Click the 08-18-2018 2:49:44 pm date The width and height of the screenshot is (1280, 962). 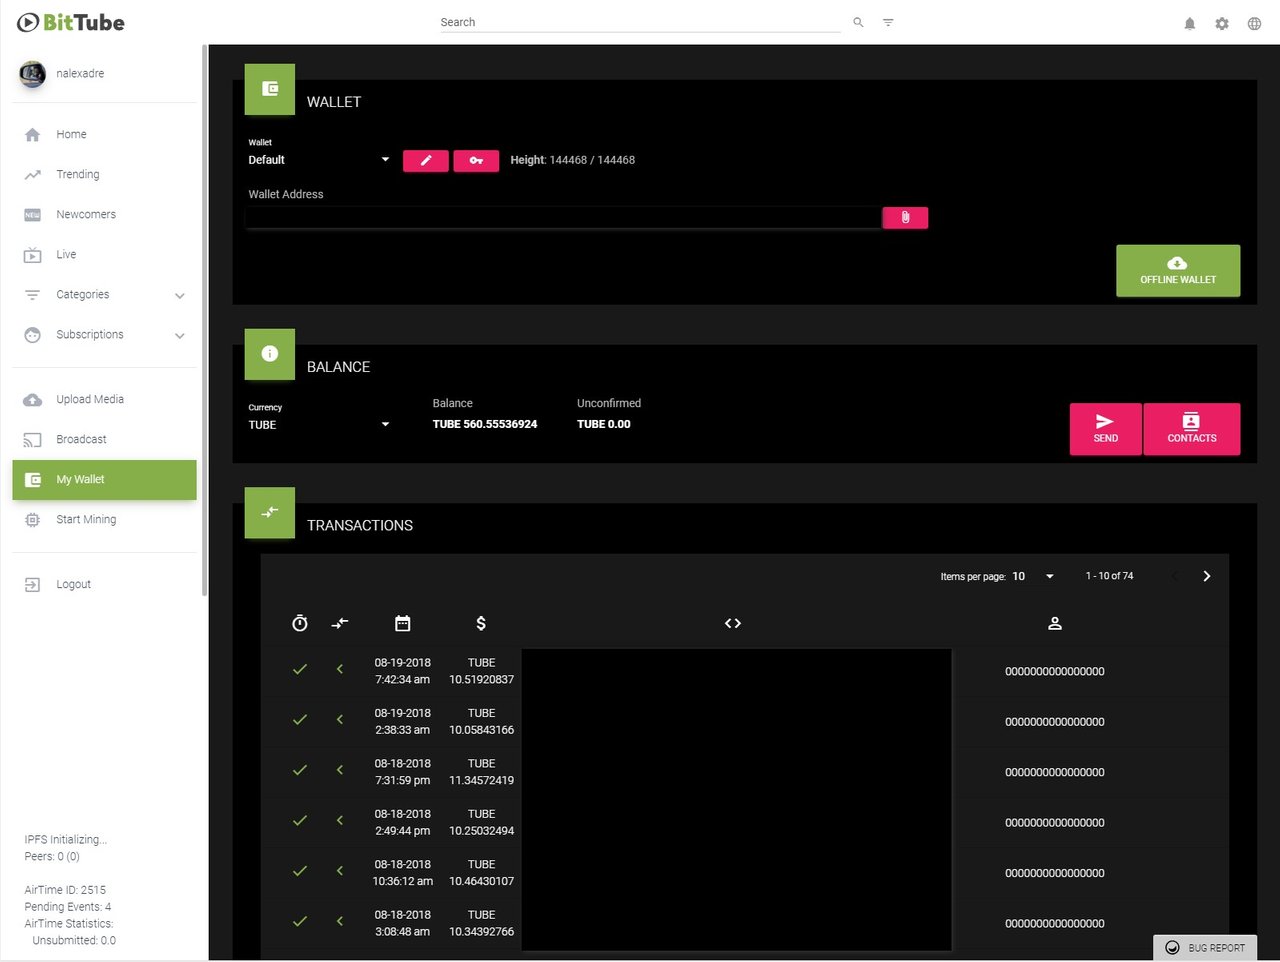(x=402, y=822)
